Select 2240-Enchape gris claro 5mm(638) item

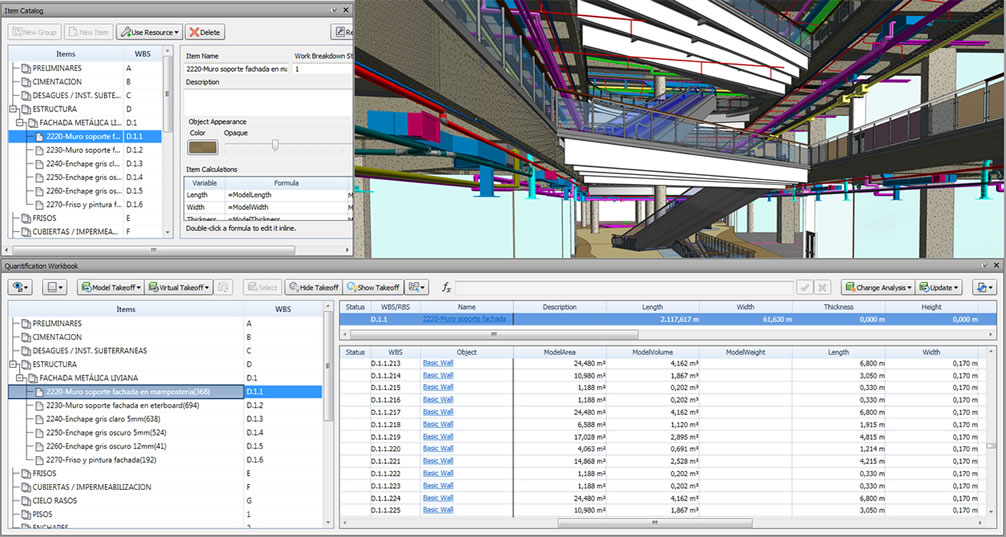(103, 419)
